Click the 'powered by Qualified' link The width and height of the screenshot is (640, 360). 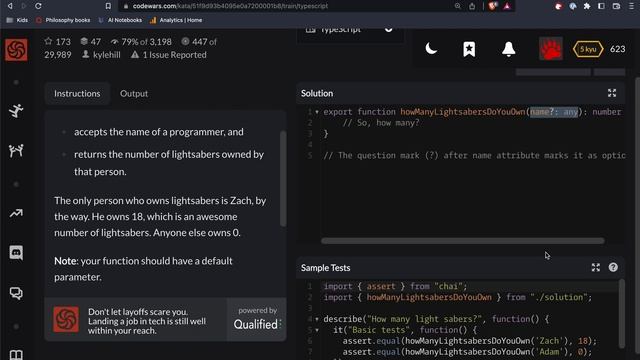pos(257,319)
